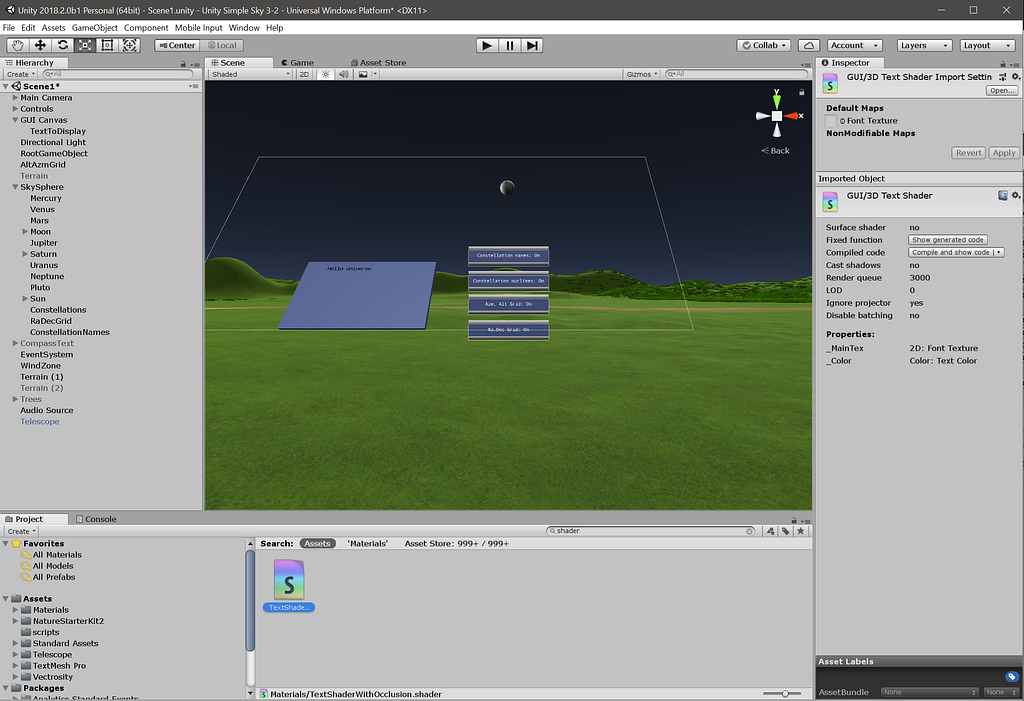Expand the Main Camera object
The height and width of the screenshot is (701, 1024).
coord(15,97)
